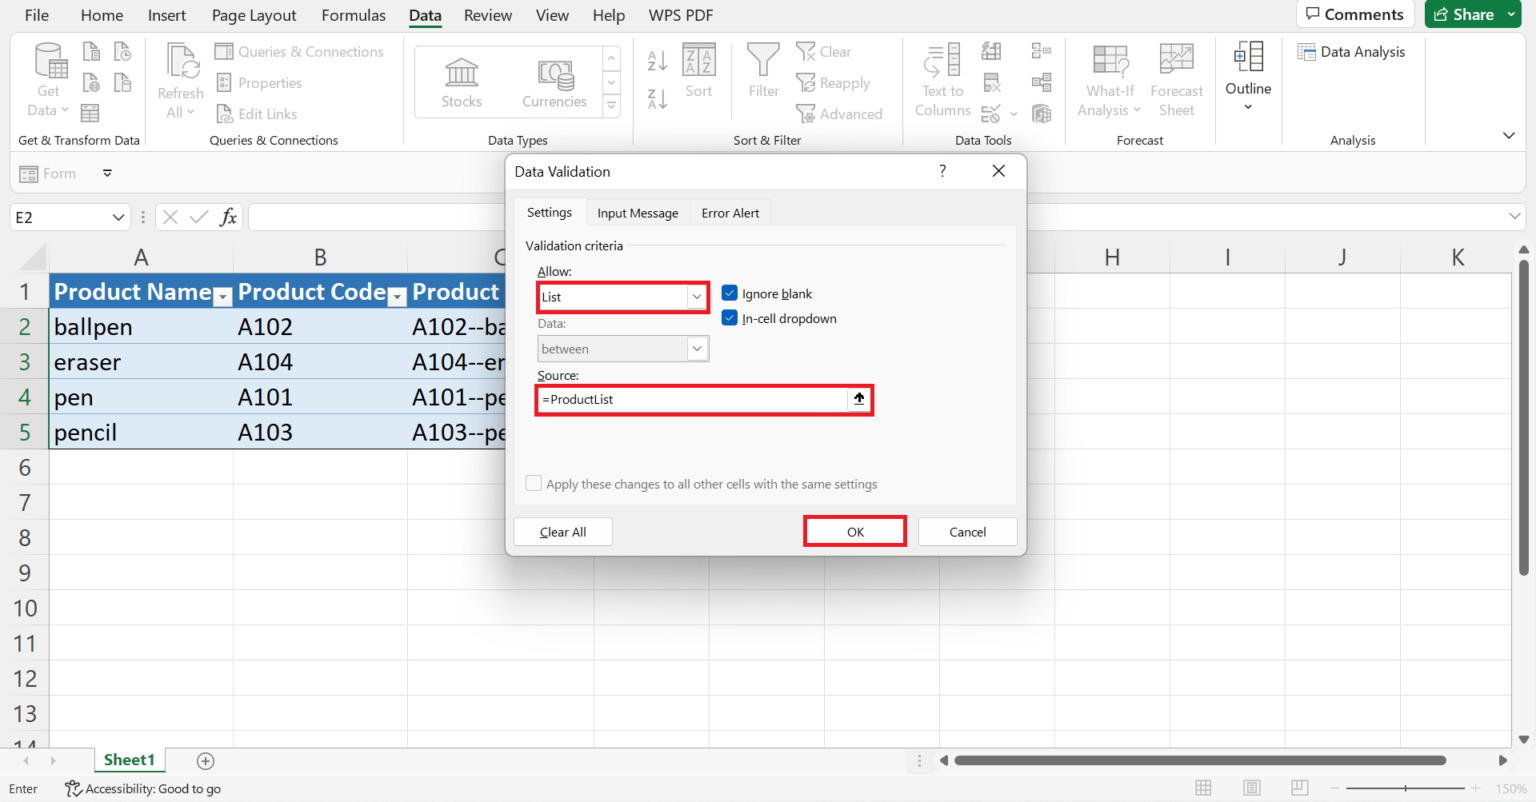Image resolution: width=1536 pixels, height=802 pixels.
Task: Check Apply these changes to all other cells
Action: coord(534,484)
